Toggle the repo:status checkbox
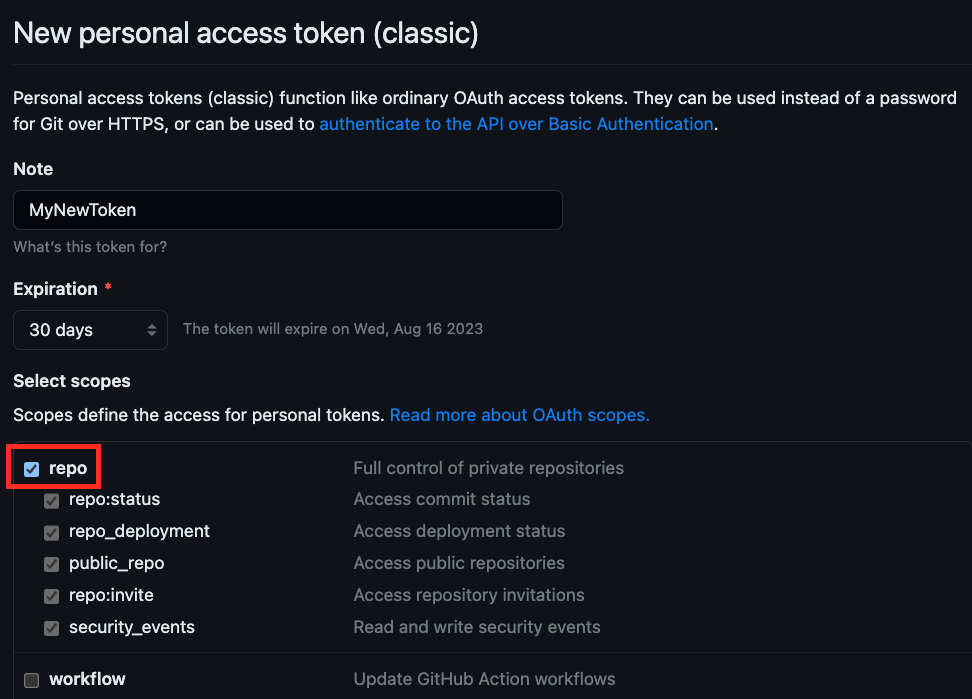The image size is (972, 699). tap(52, 500)
